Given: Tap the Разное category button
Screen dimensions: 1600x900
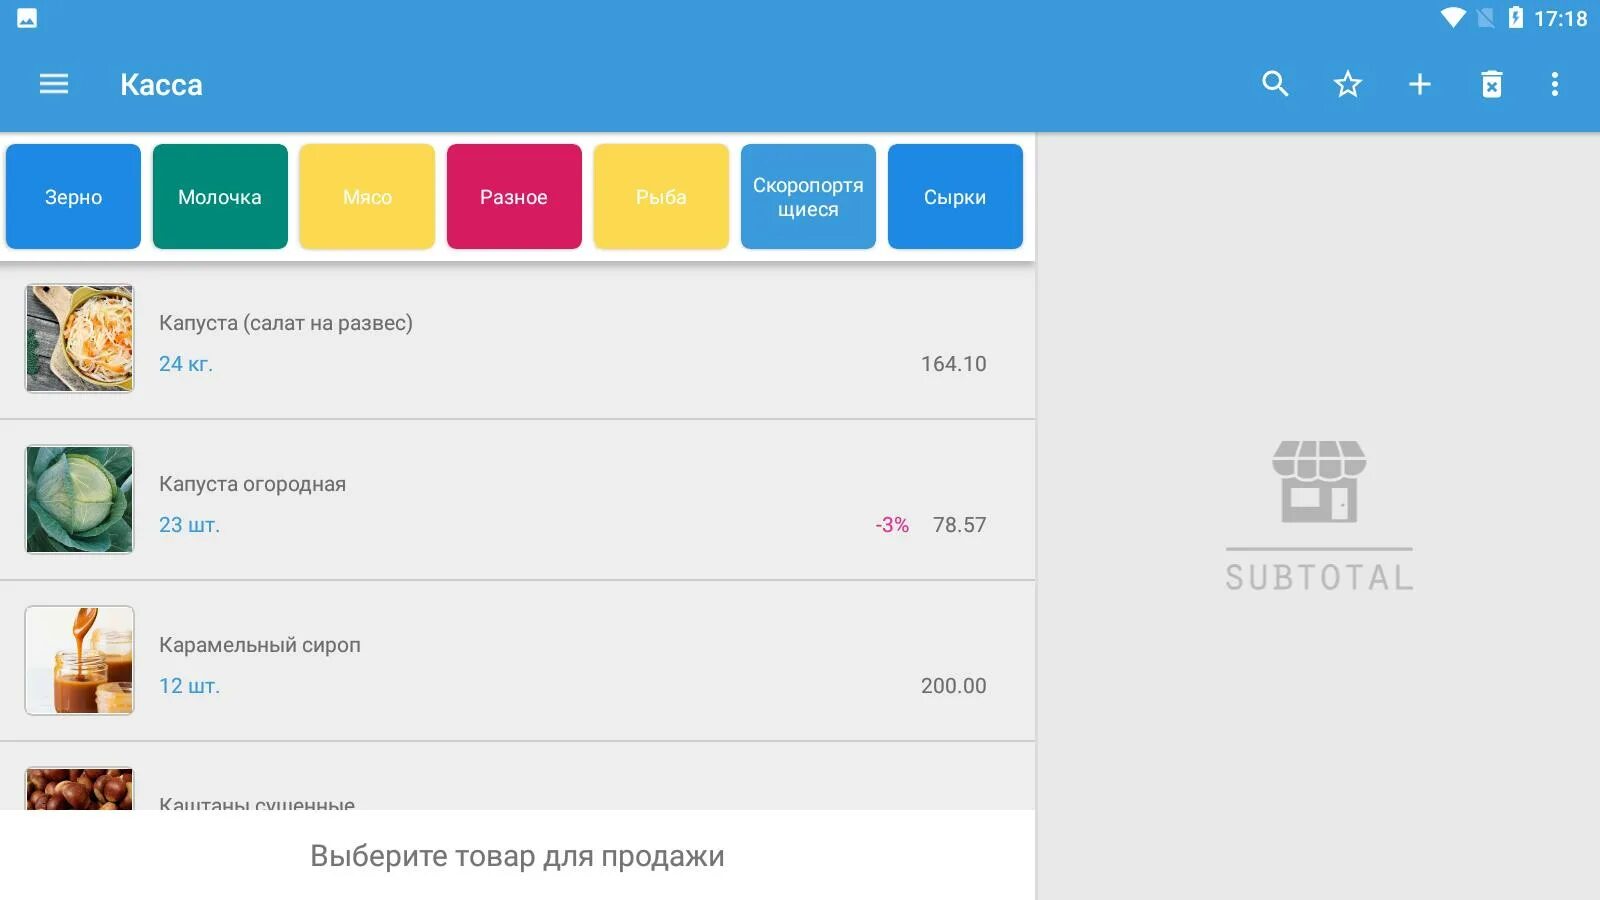Looking at the screenshot, I should point(514,196).
